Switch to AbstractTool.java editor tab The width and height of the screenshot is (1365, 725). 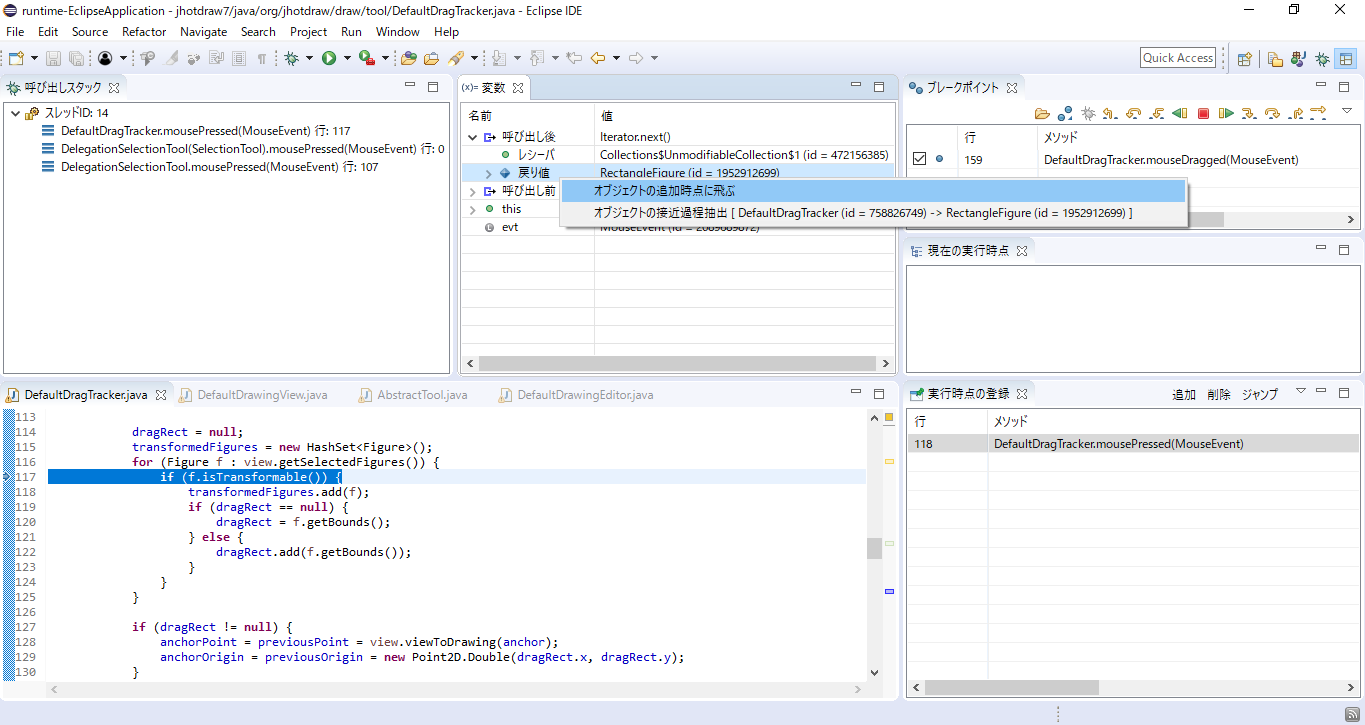coord(413,395)
